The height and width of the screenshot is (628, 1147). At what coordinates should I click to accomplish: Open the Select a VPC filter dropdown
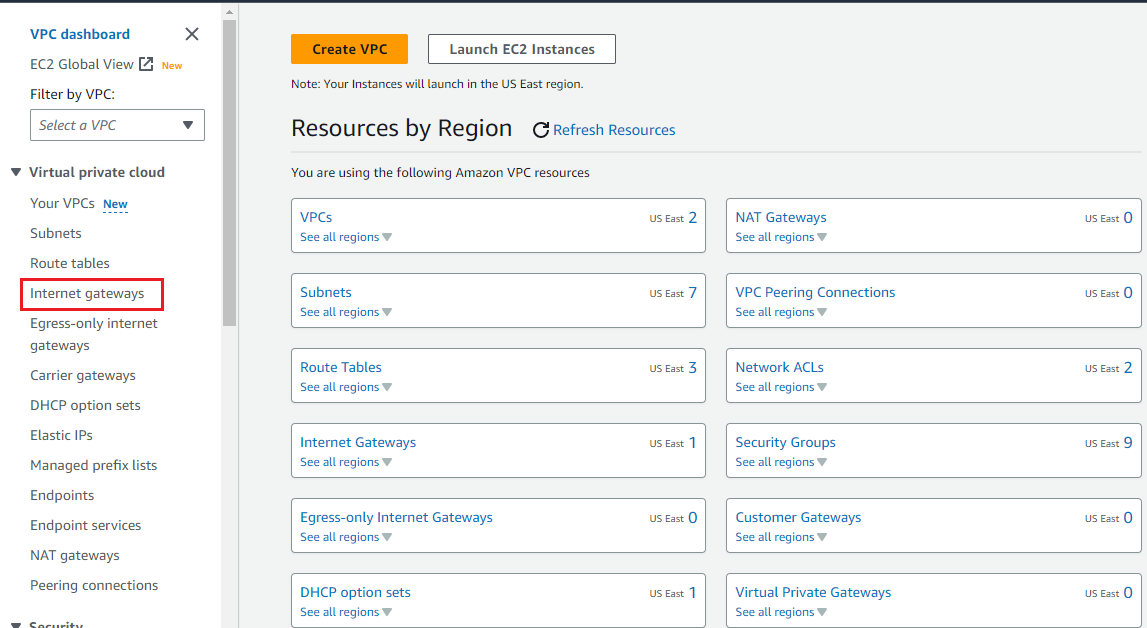tap(117, 125)
